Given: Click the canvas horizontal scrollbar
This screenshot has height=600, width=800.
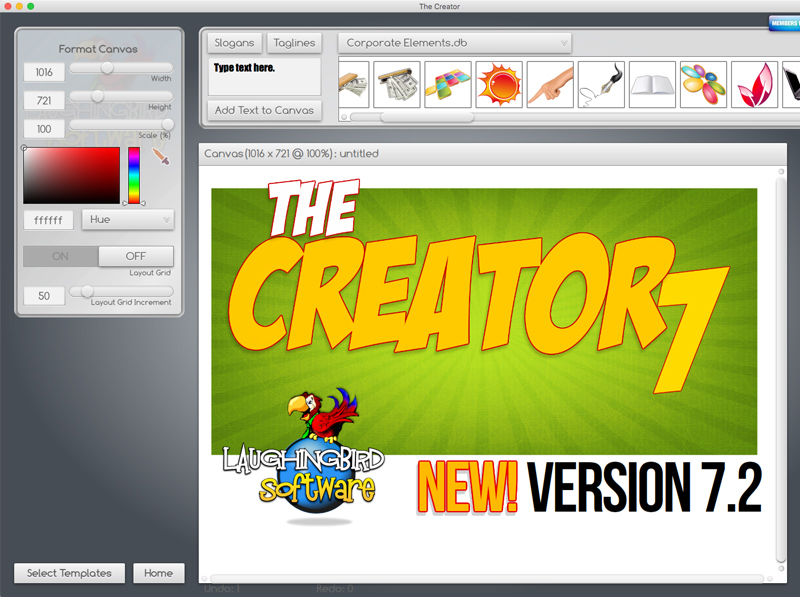Looking at the screenshot, I should (x=487, y=579).
